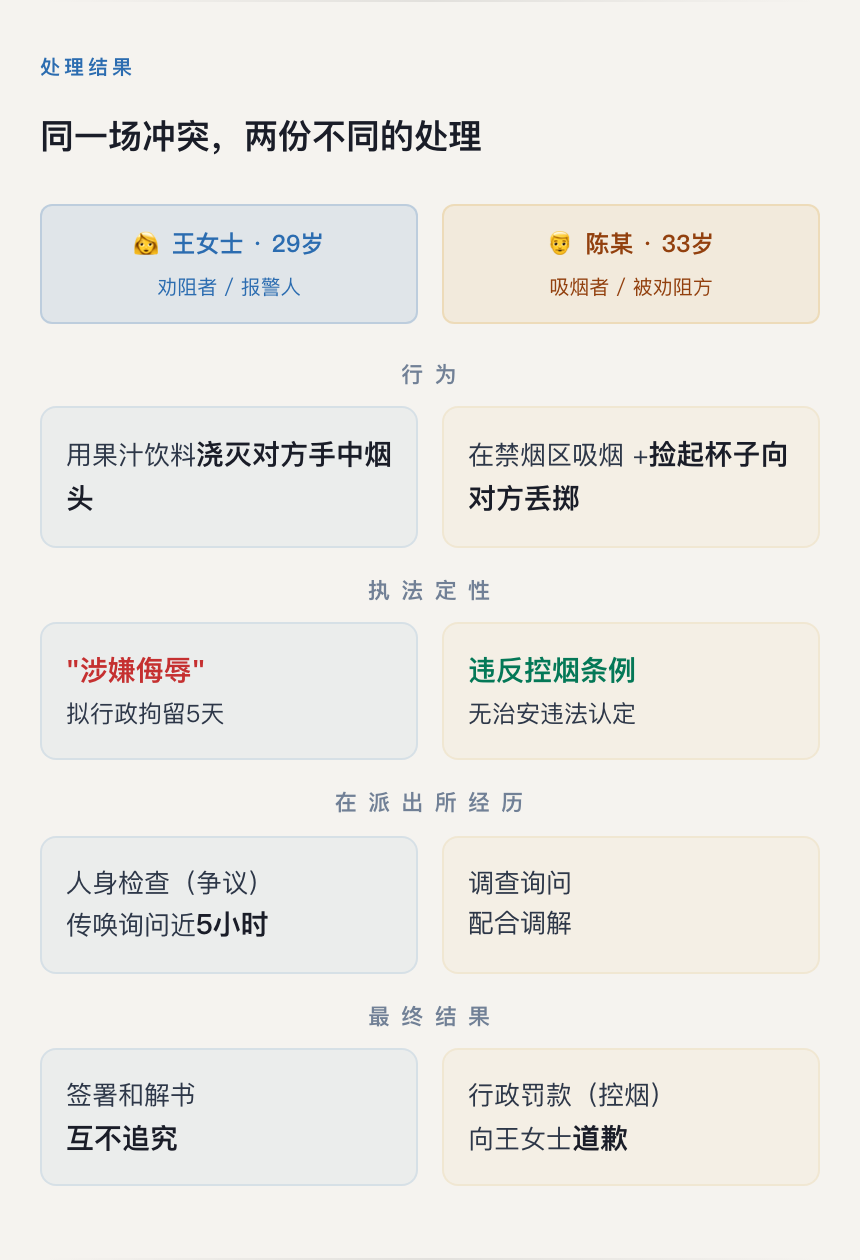Click the man emoji beside 陈某
Viewport: 860px width, 1260px height.
(559, 244)
